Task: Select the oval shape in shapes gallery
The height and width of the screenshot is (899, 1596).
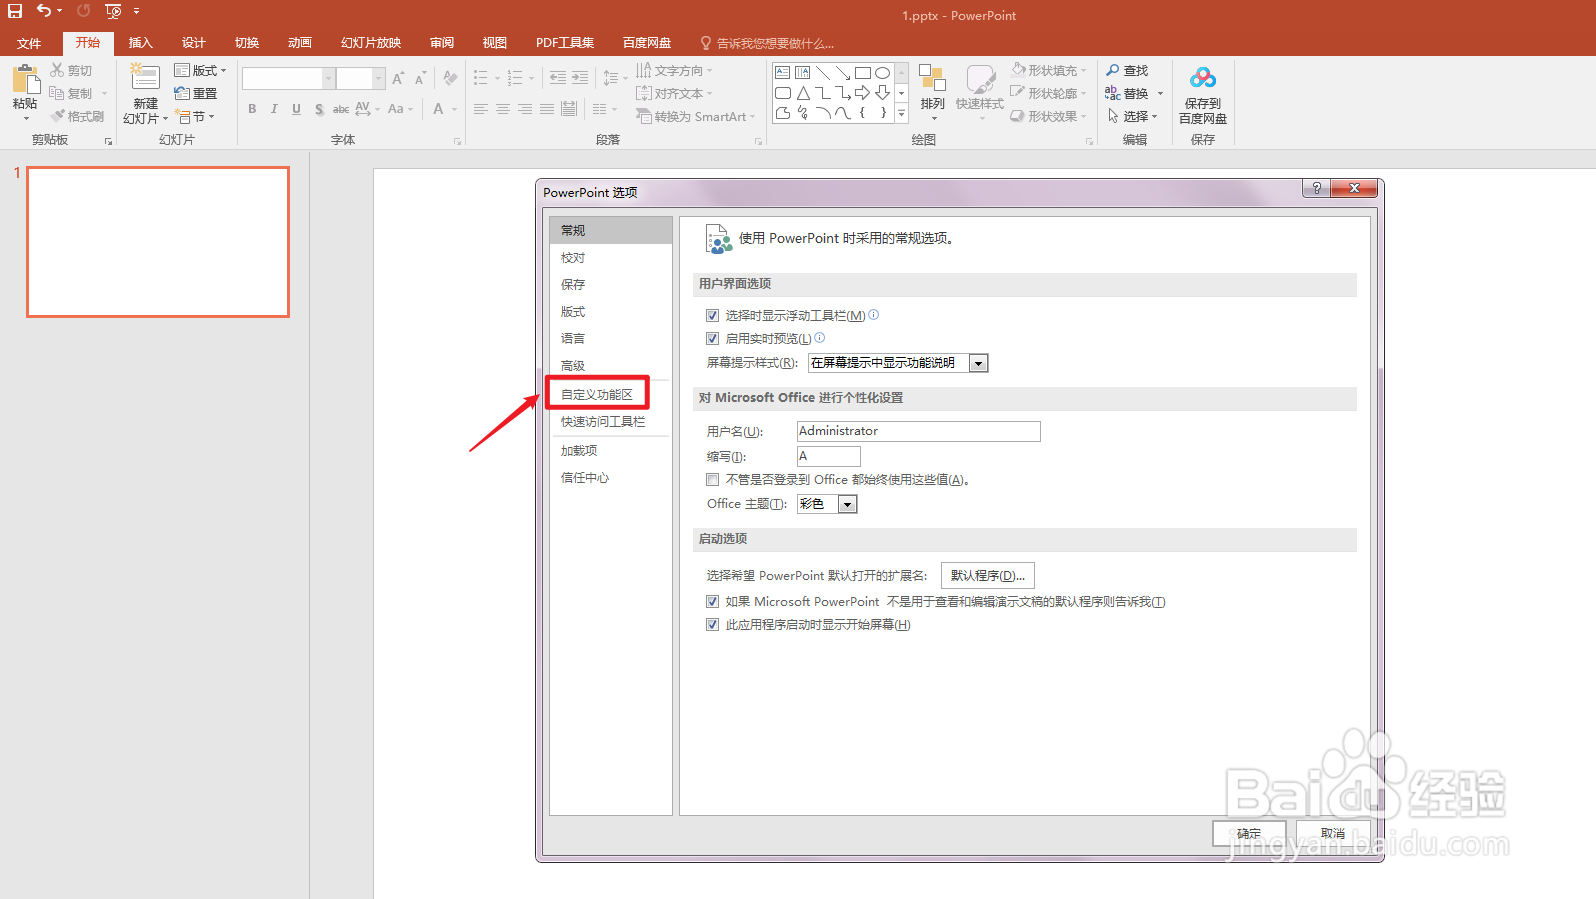Action: [x=882, y=73]
